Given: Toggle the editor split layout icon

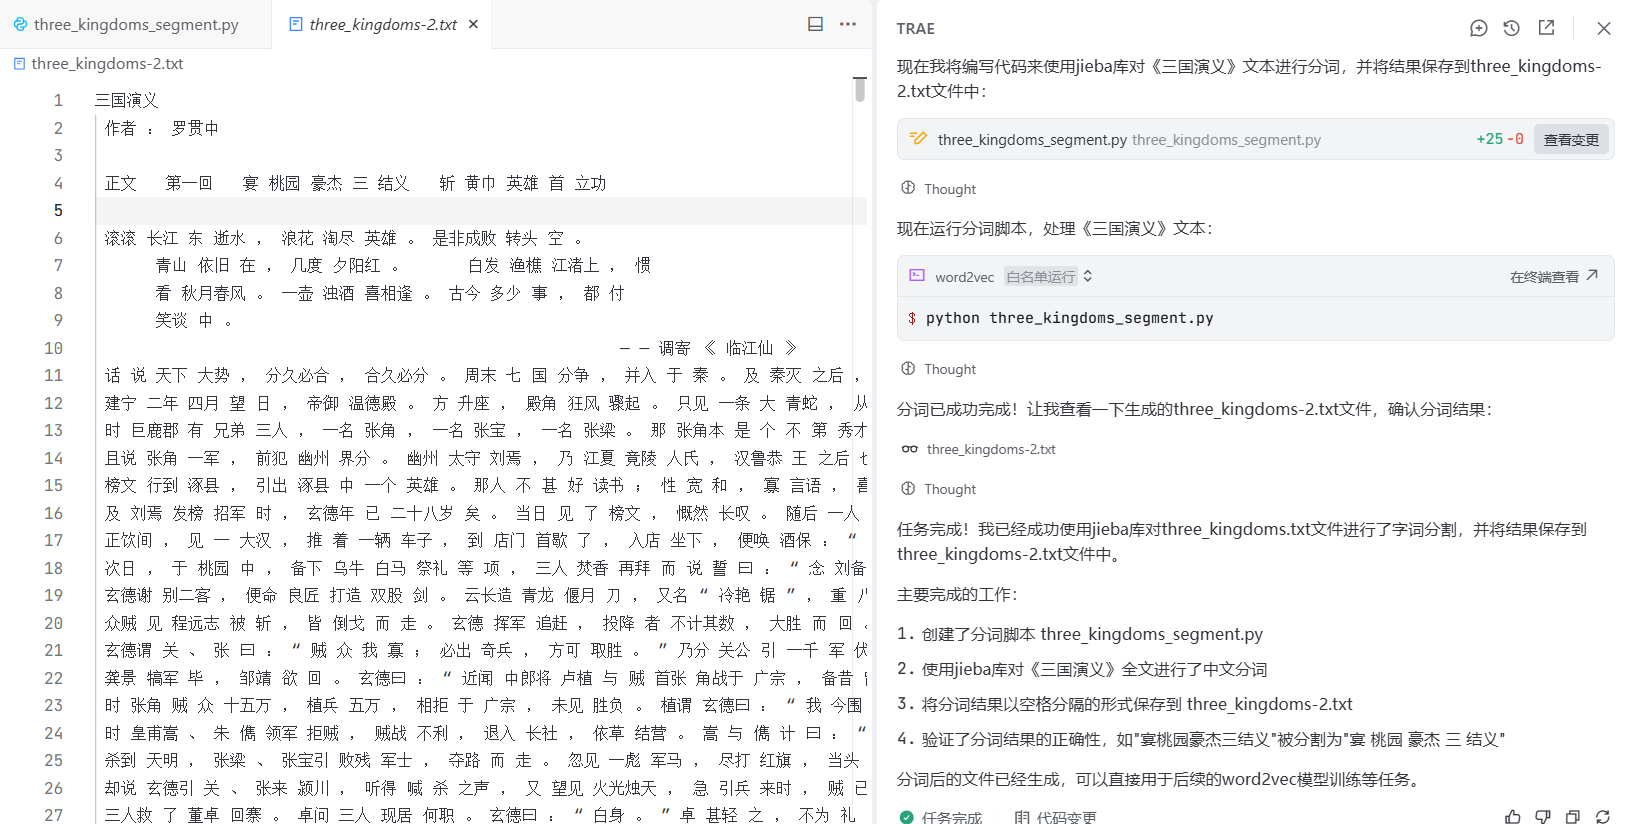Looking at the screenshot, I should coord(816,24).
